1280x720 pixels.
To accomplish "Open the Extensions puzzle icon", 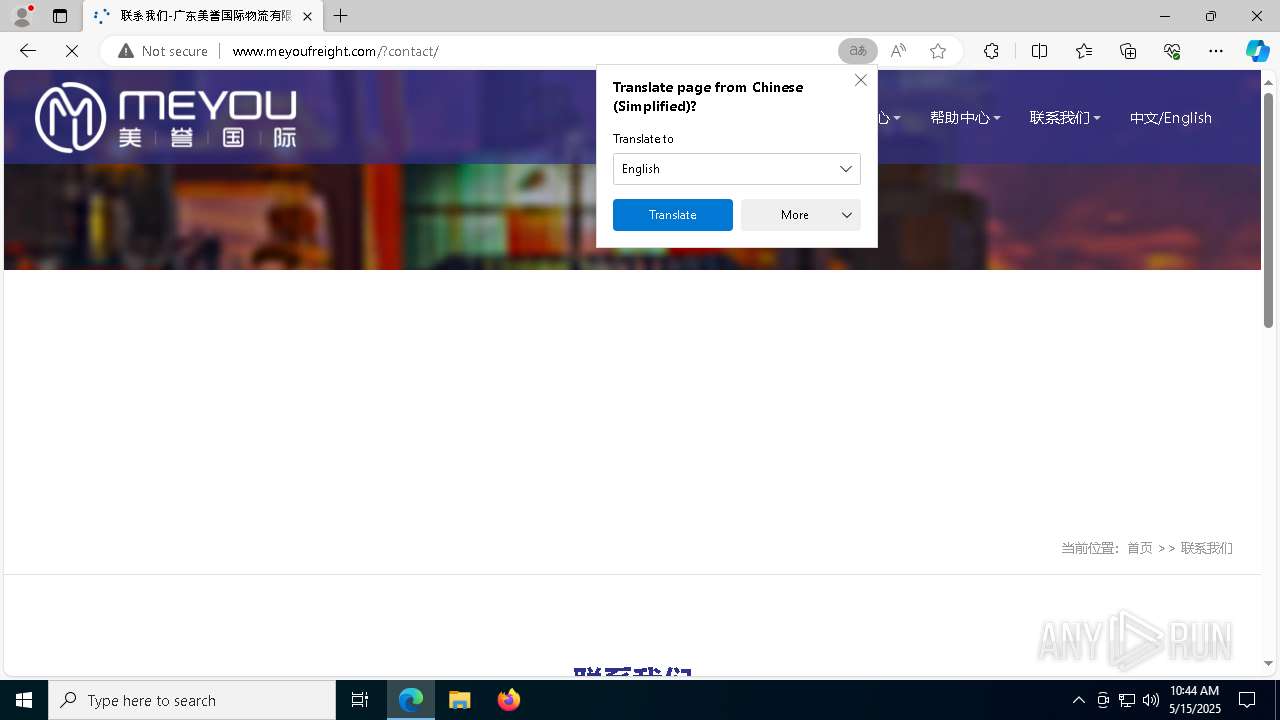I will tap(991, 51).
